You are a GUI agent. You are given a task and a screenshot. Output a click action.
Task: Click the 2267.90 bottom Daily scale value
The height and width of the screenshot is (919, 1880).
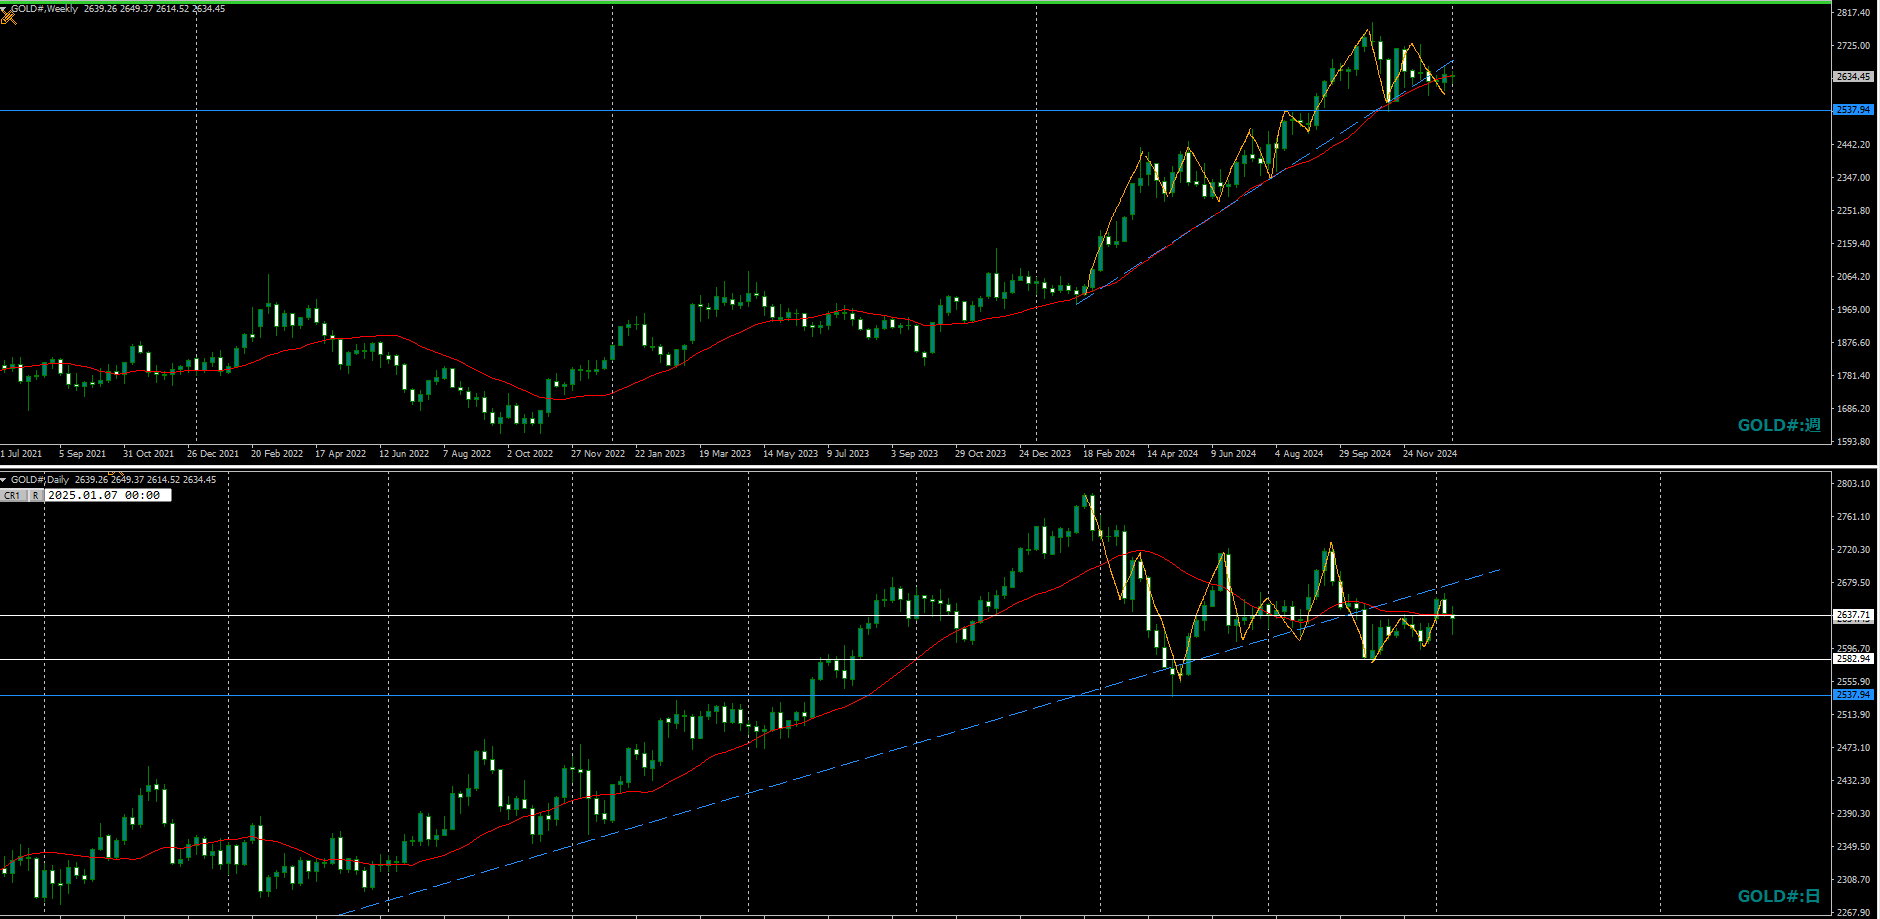(1853, 912)
